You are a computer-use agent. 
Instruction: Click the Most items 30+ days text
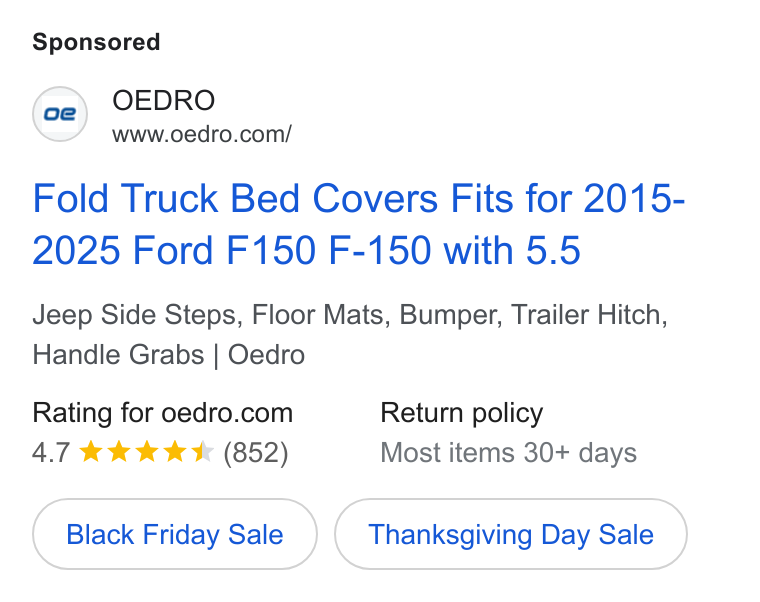508,453
